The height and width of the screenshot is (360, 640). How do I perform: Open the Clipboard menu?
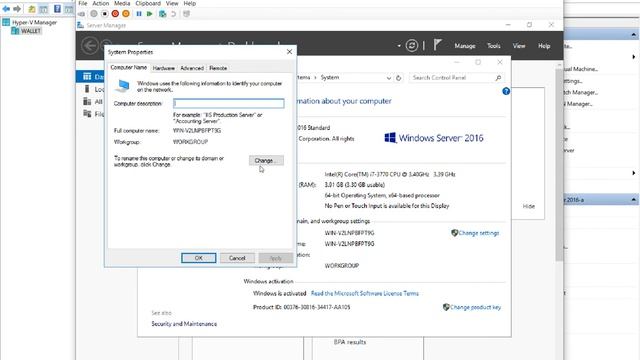coord(148,3)
